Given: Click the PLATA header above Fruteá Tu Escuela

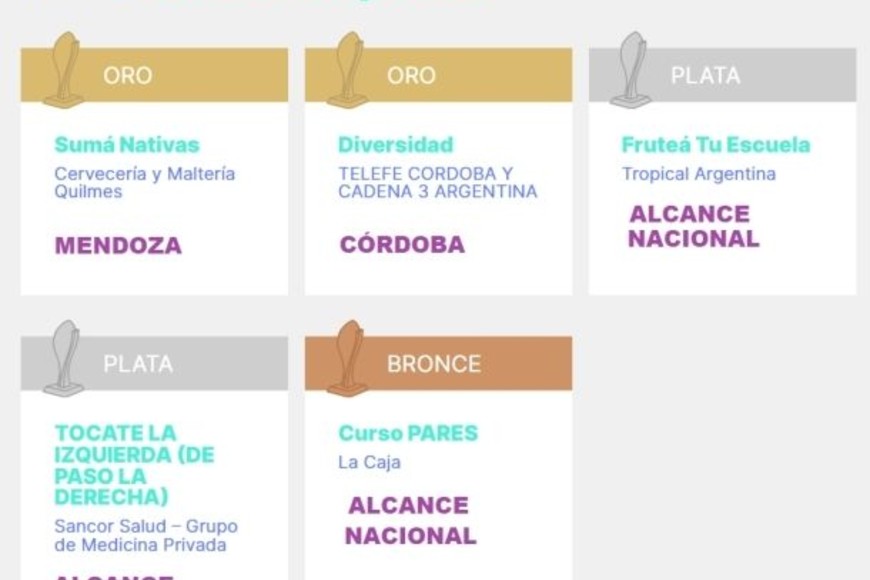Looking at the screenshot, I should click(705, 75).
